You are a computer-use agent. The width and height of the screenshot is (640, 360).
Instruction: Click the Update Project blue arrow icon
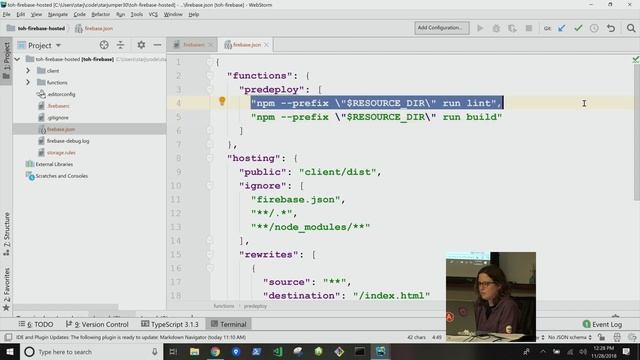click(562, 28)
